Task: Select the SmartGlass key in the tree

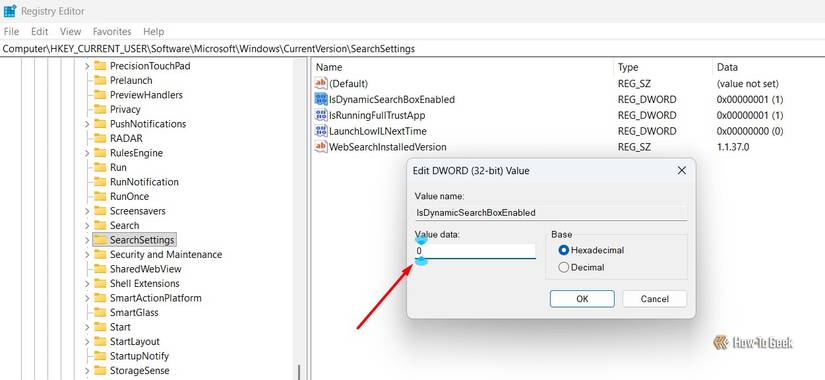Action: tap(134, 313)
